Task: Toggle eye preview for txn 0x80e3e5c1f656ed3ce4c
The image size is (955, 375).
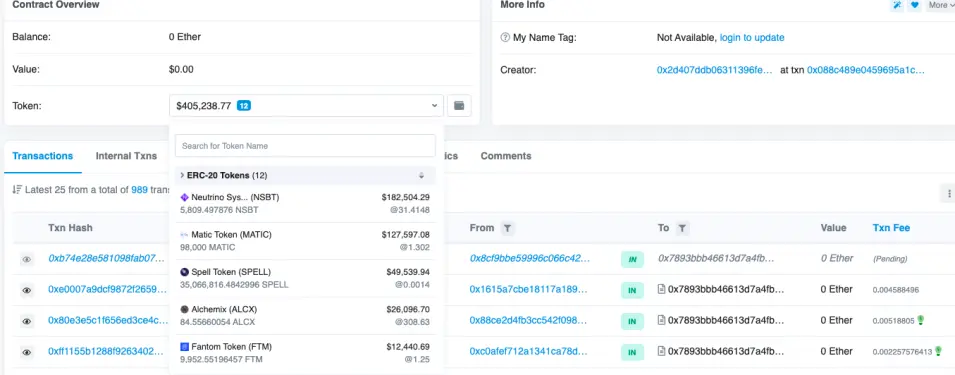Action: click(27, 321)
